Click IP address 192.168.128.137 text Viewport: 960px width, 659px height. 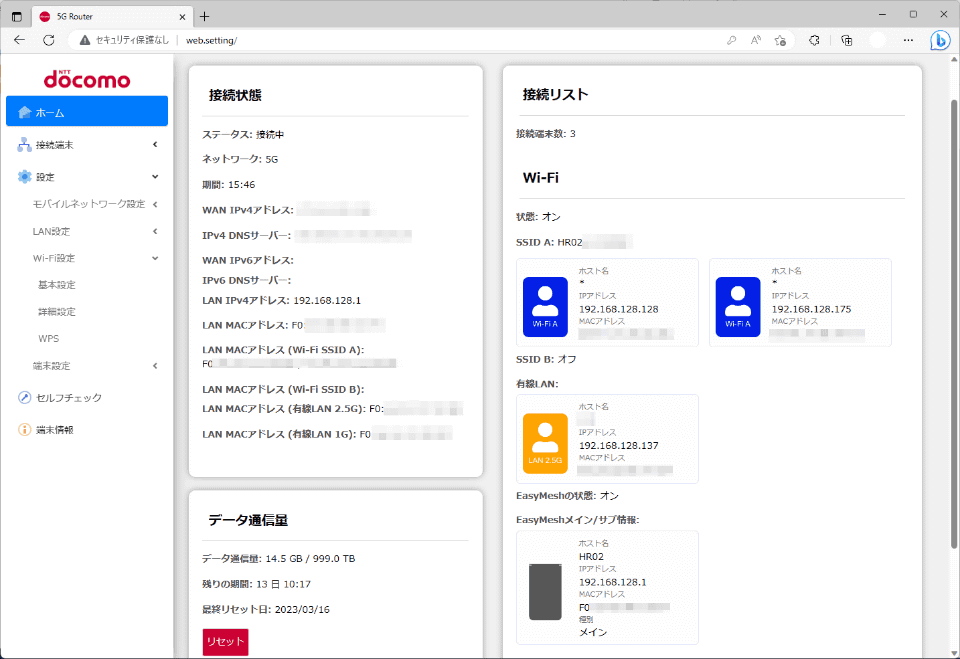coord(619,446)
